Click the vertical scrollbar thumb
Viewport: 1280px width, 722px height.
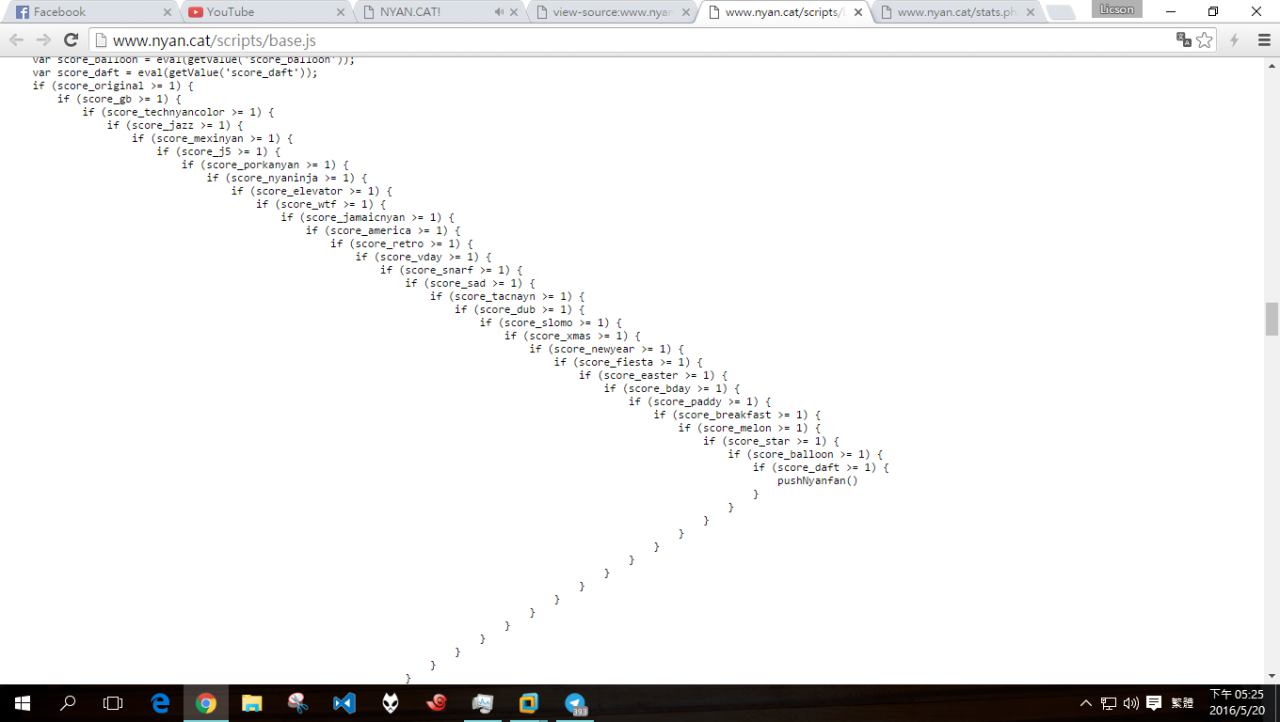(1272, 319)
